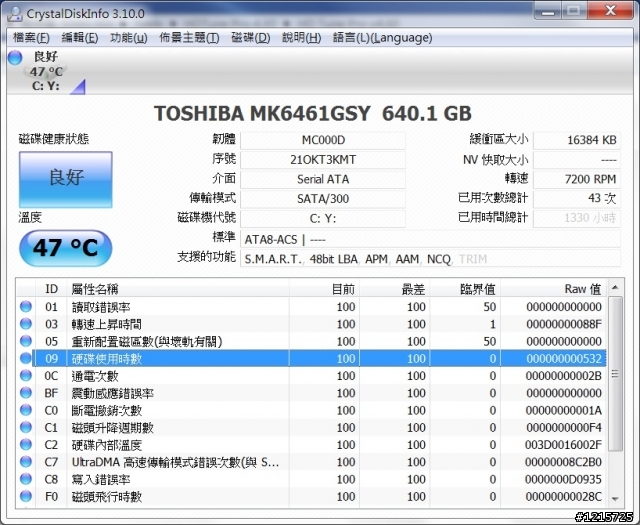Open the 磁碟(D) menu
The width and height of the screenshot is (640, 525).
[251, 38]
